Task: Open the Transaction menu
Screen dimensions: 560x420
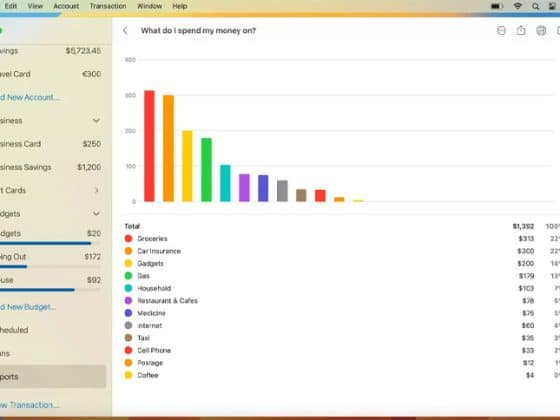Action: click(108, 6)
